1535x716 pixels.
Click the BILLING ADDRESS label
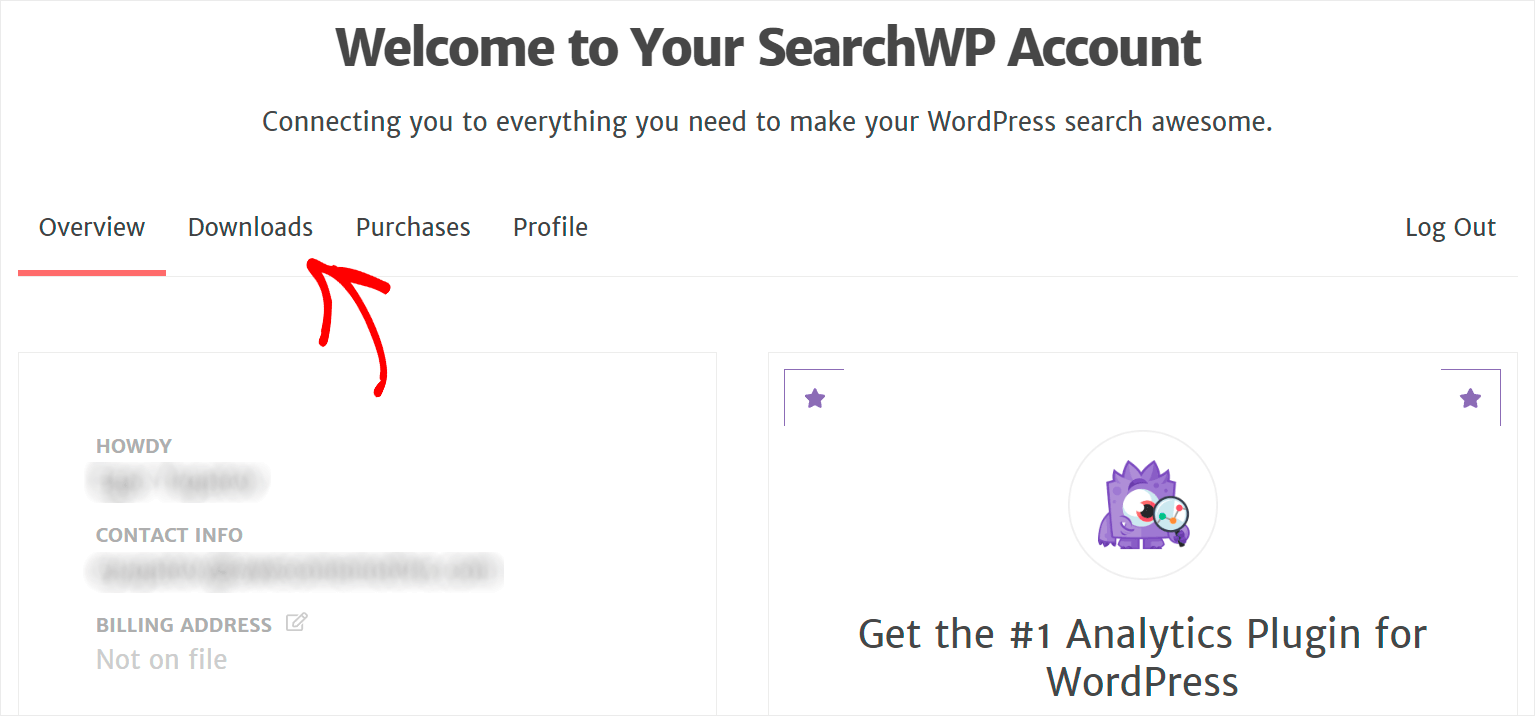(184, 625)
